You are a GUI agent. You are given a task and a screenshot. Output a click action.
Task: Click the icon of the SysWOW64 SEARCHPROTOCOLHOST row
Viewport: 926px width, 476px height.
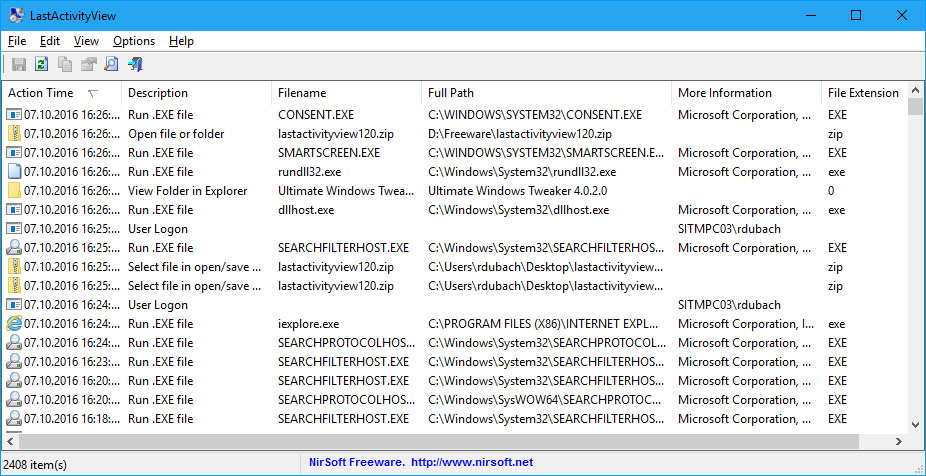click(x=14, y=400)
